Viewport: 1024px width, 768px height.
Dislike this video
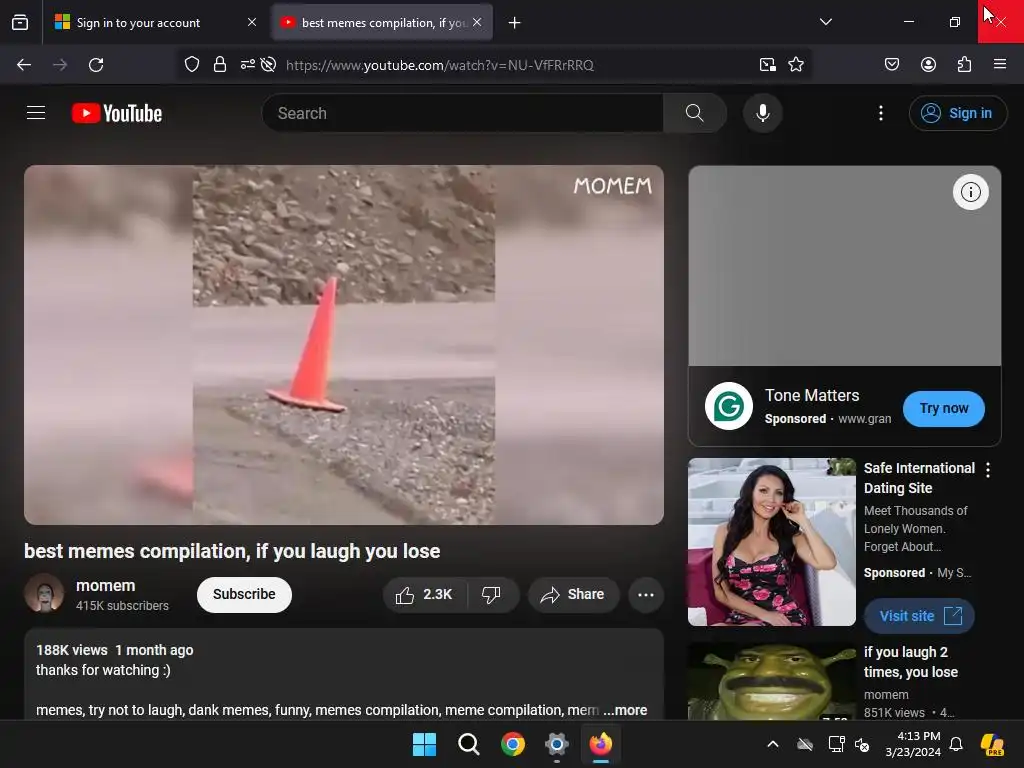click(x=492, y=594)
